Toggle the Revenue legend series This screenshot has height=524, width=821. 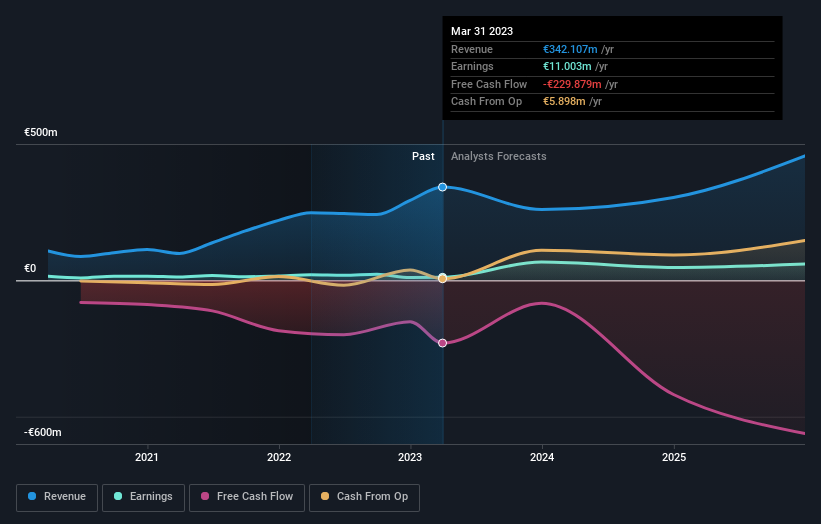(x=57, y=497)
